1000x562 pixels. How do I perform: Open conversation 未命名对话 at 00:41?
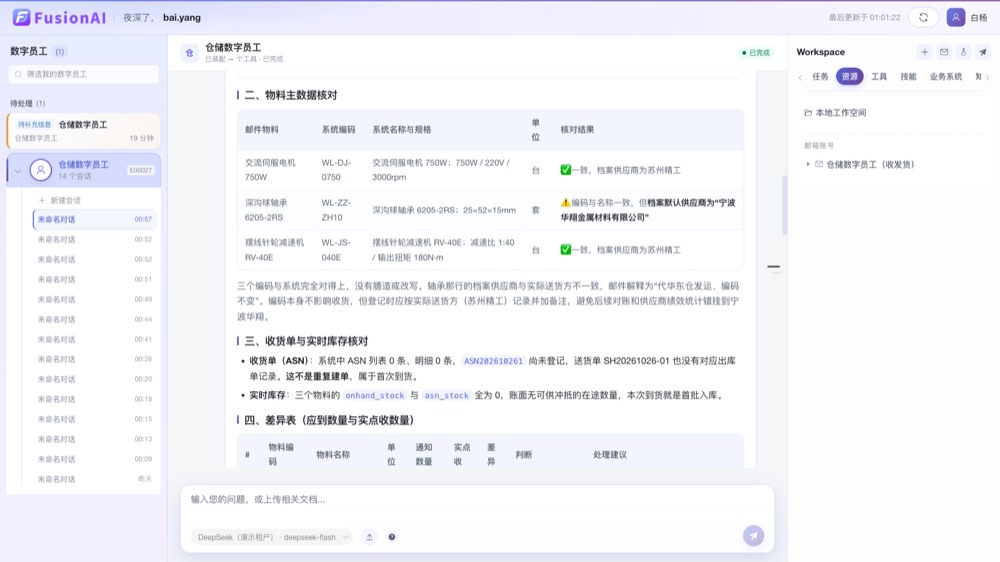[94, 339]
